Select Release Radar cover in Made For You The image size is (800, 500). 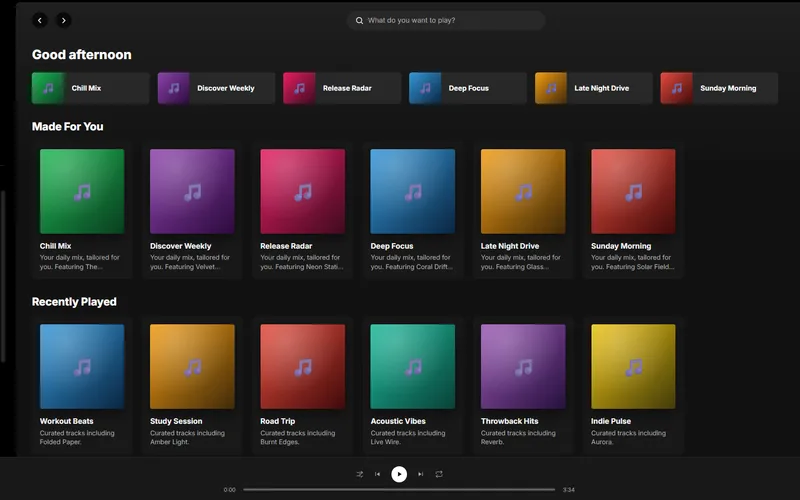click(303, 191)
